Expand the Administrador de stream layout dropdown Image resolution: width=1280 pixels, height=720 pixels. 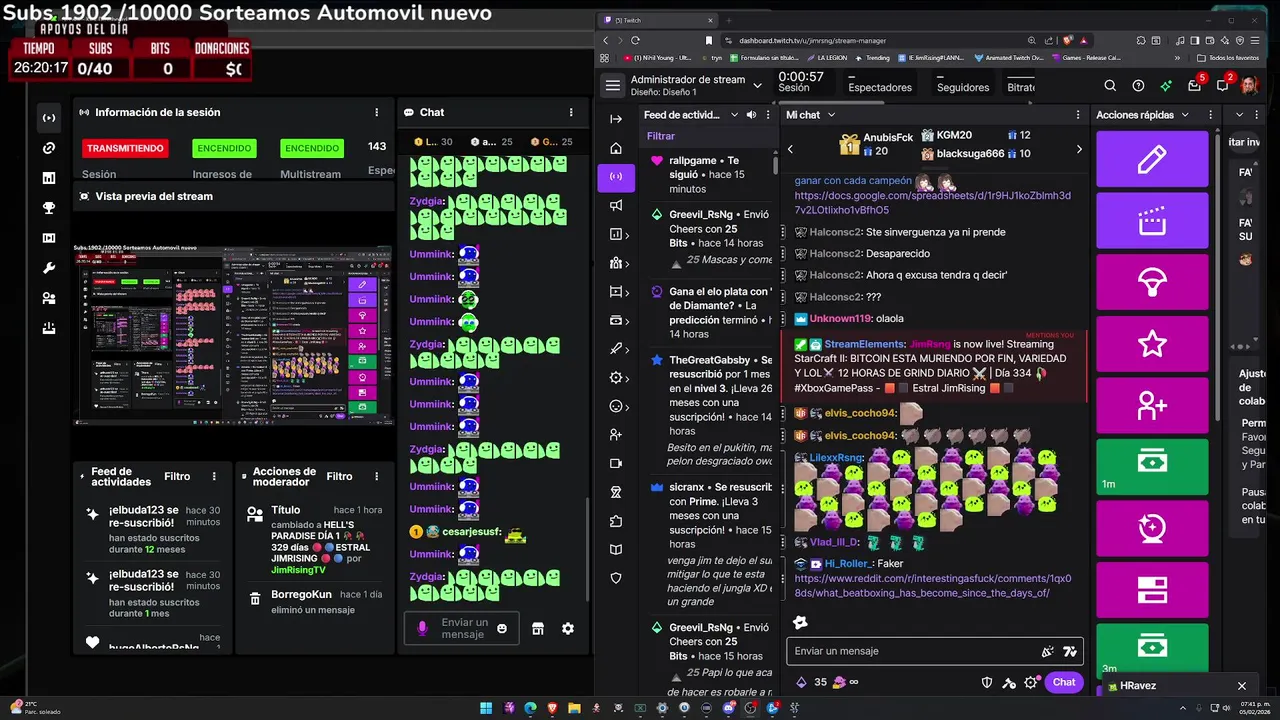point(757,86)
